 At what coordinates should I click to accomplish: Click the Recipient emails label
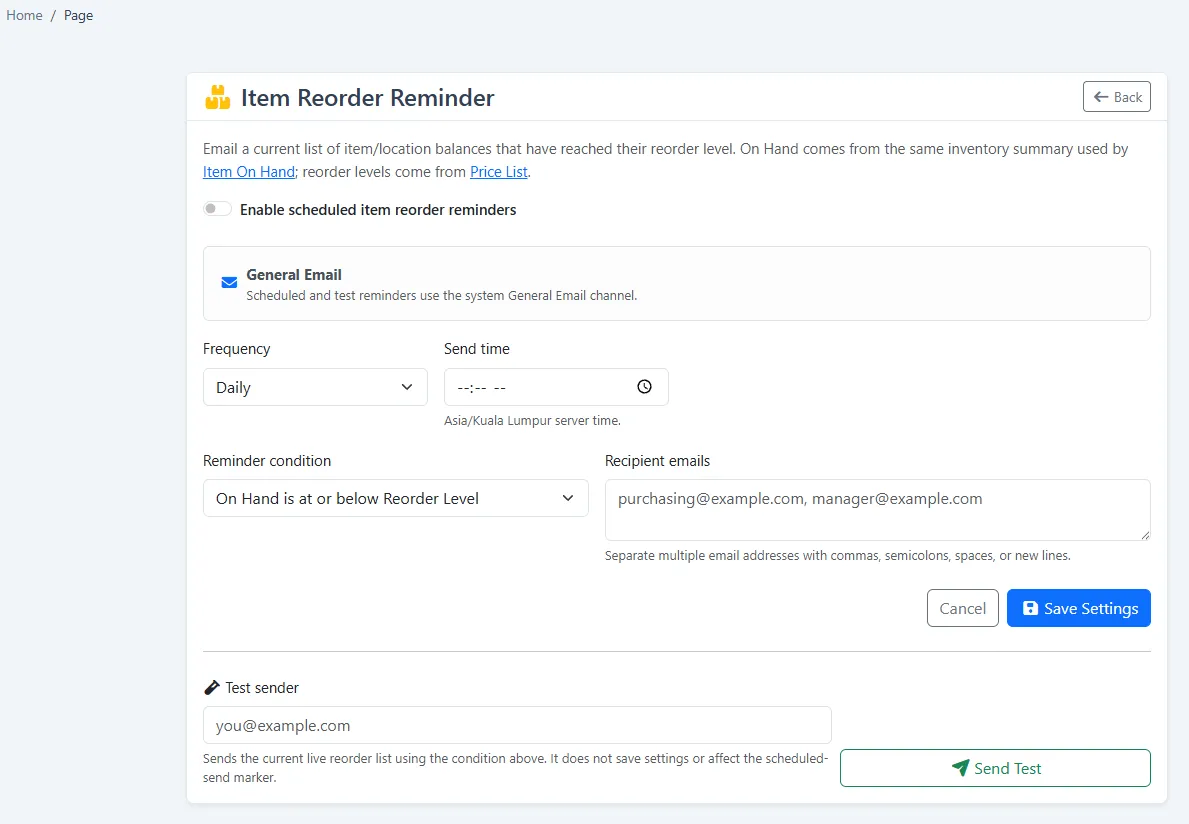[657, 461]
